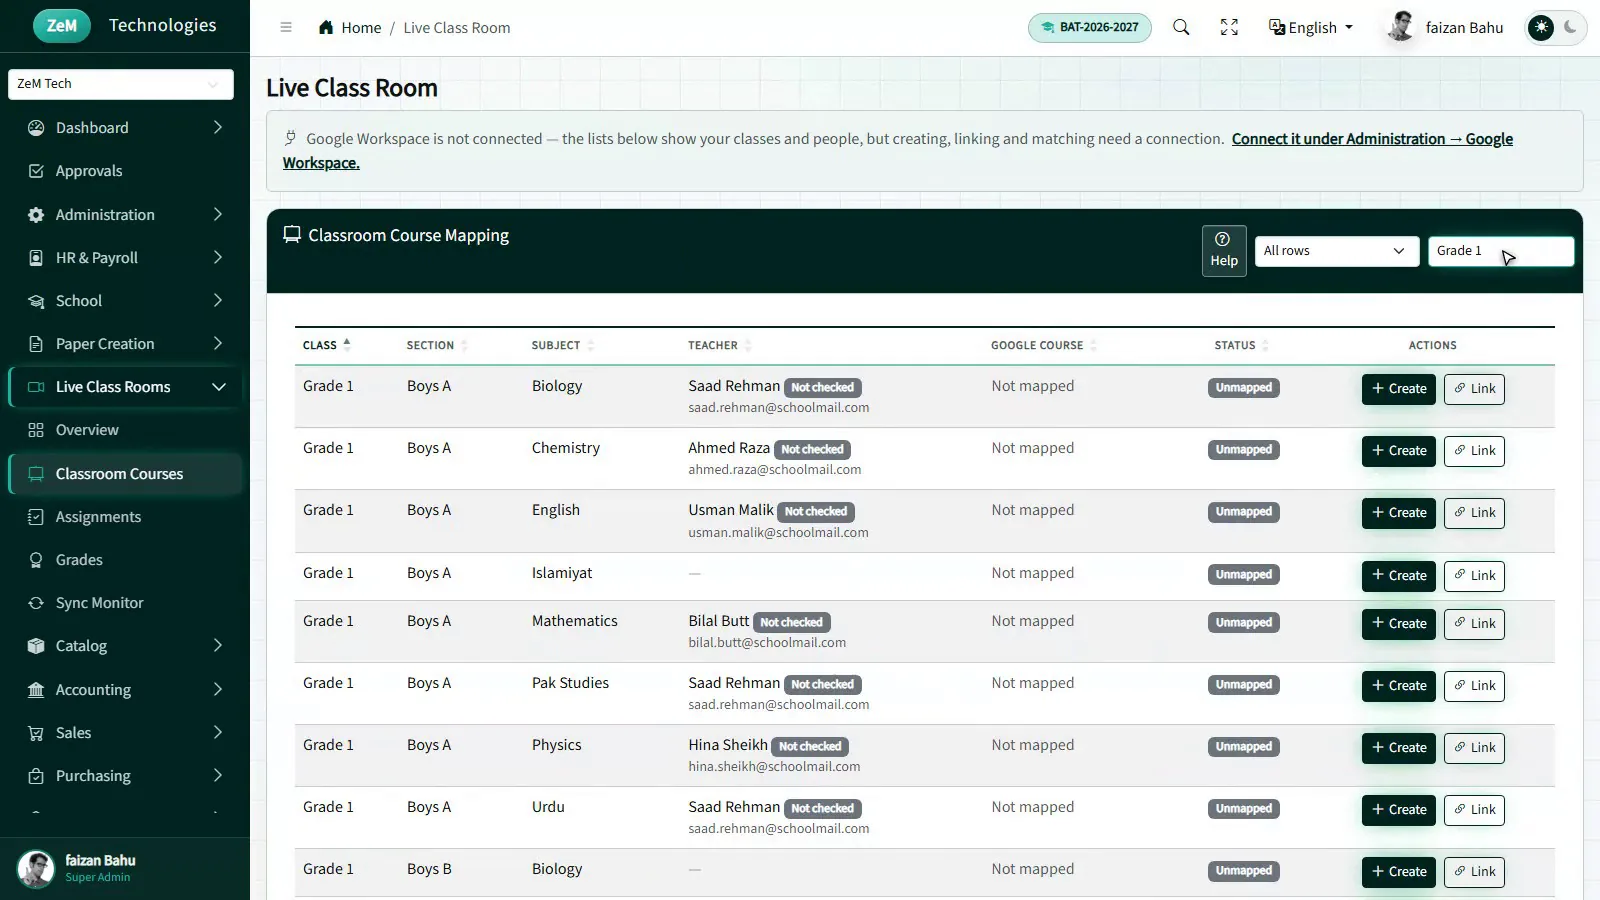Click the BAT-2026-2027 session badge

(1089, 27)
